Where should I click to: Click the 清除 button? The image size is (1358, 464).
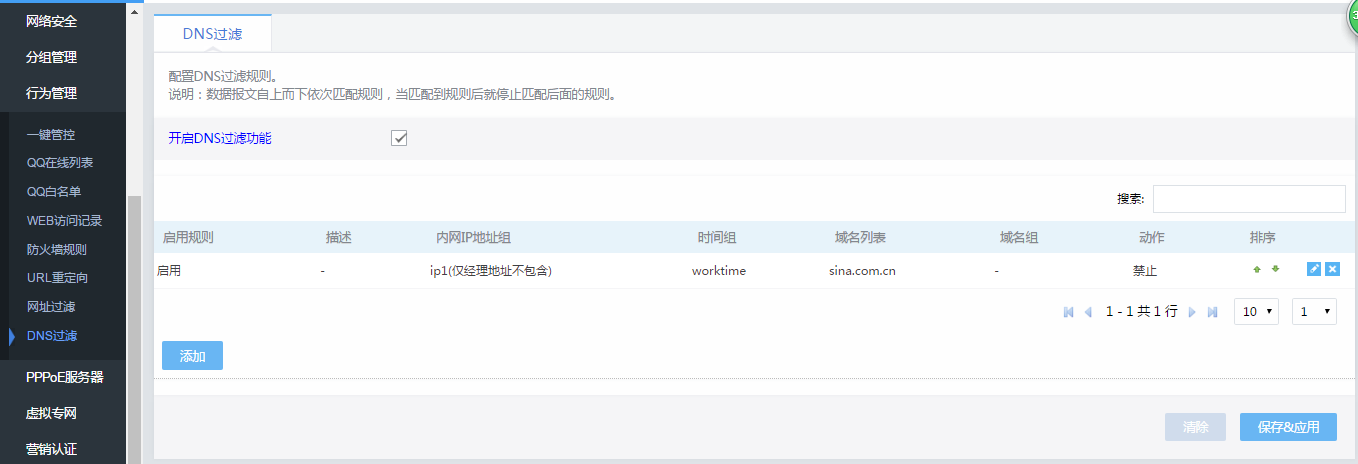click(x=1195, y=427)
